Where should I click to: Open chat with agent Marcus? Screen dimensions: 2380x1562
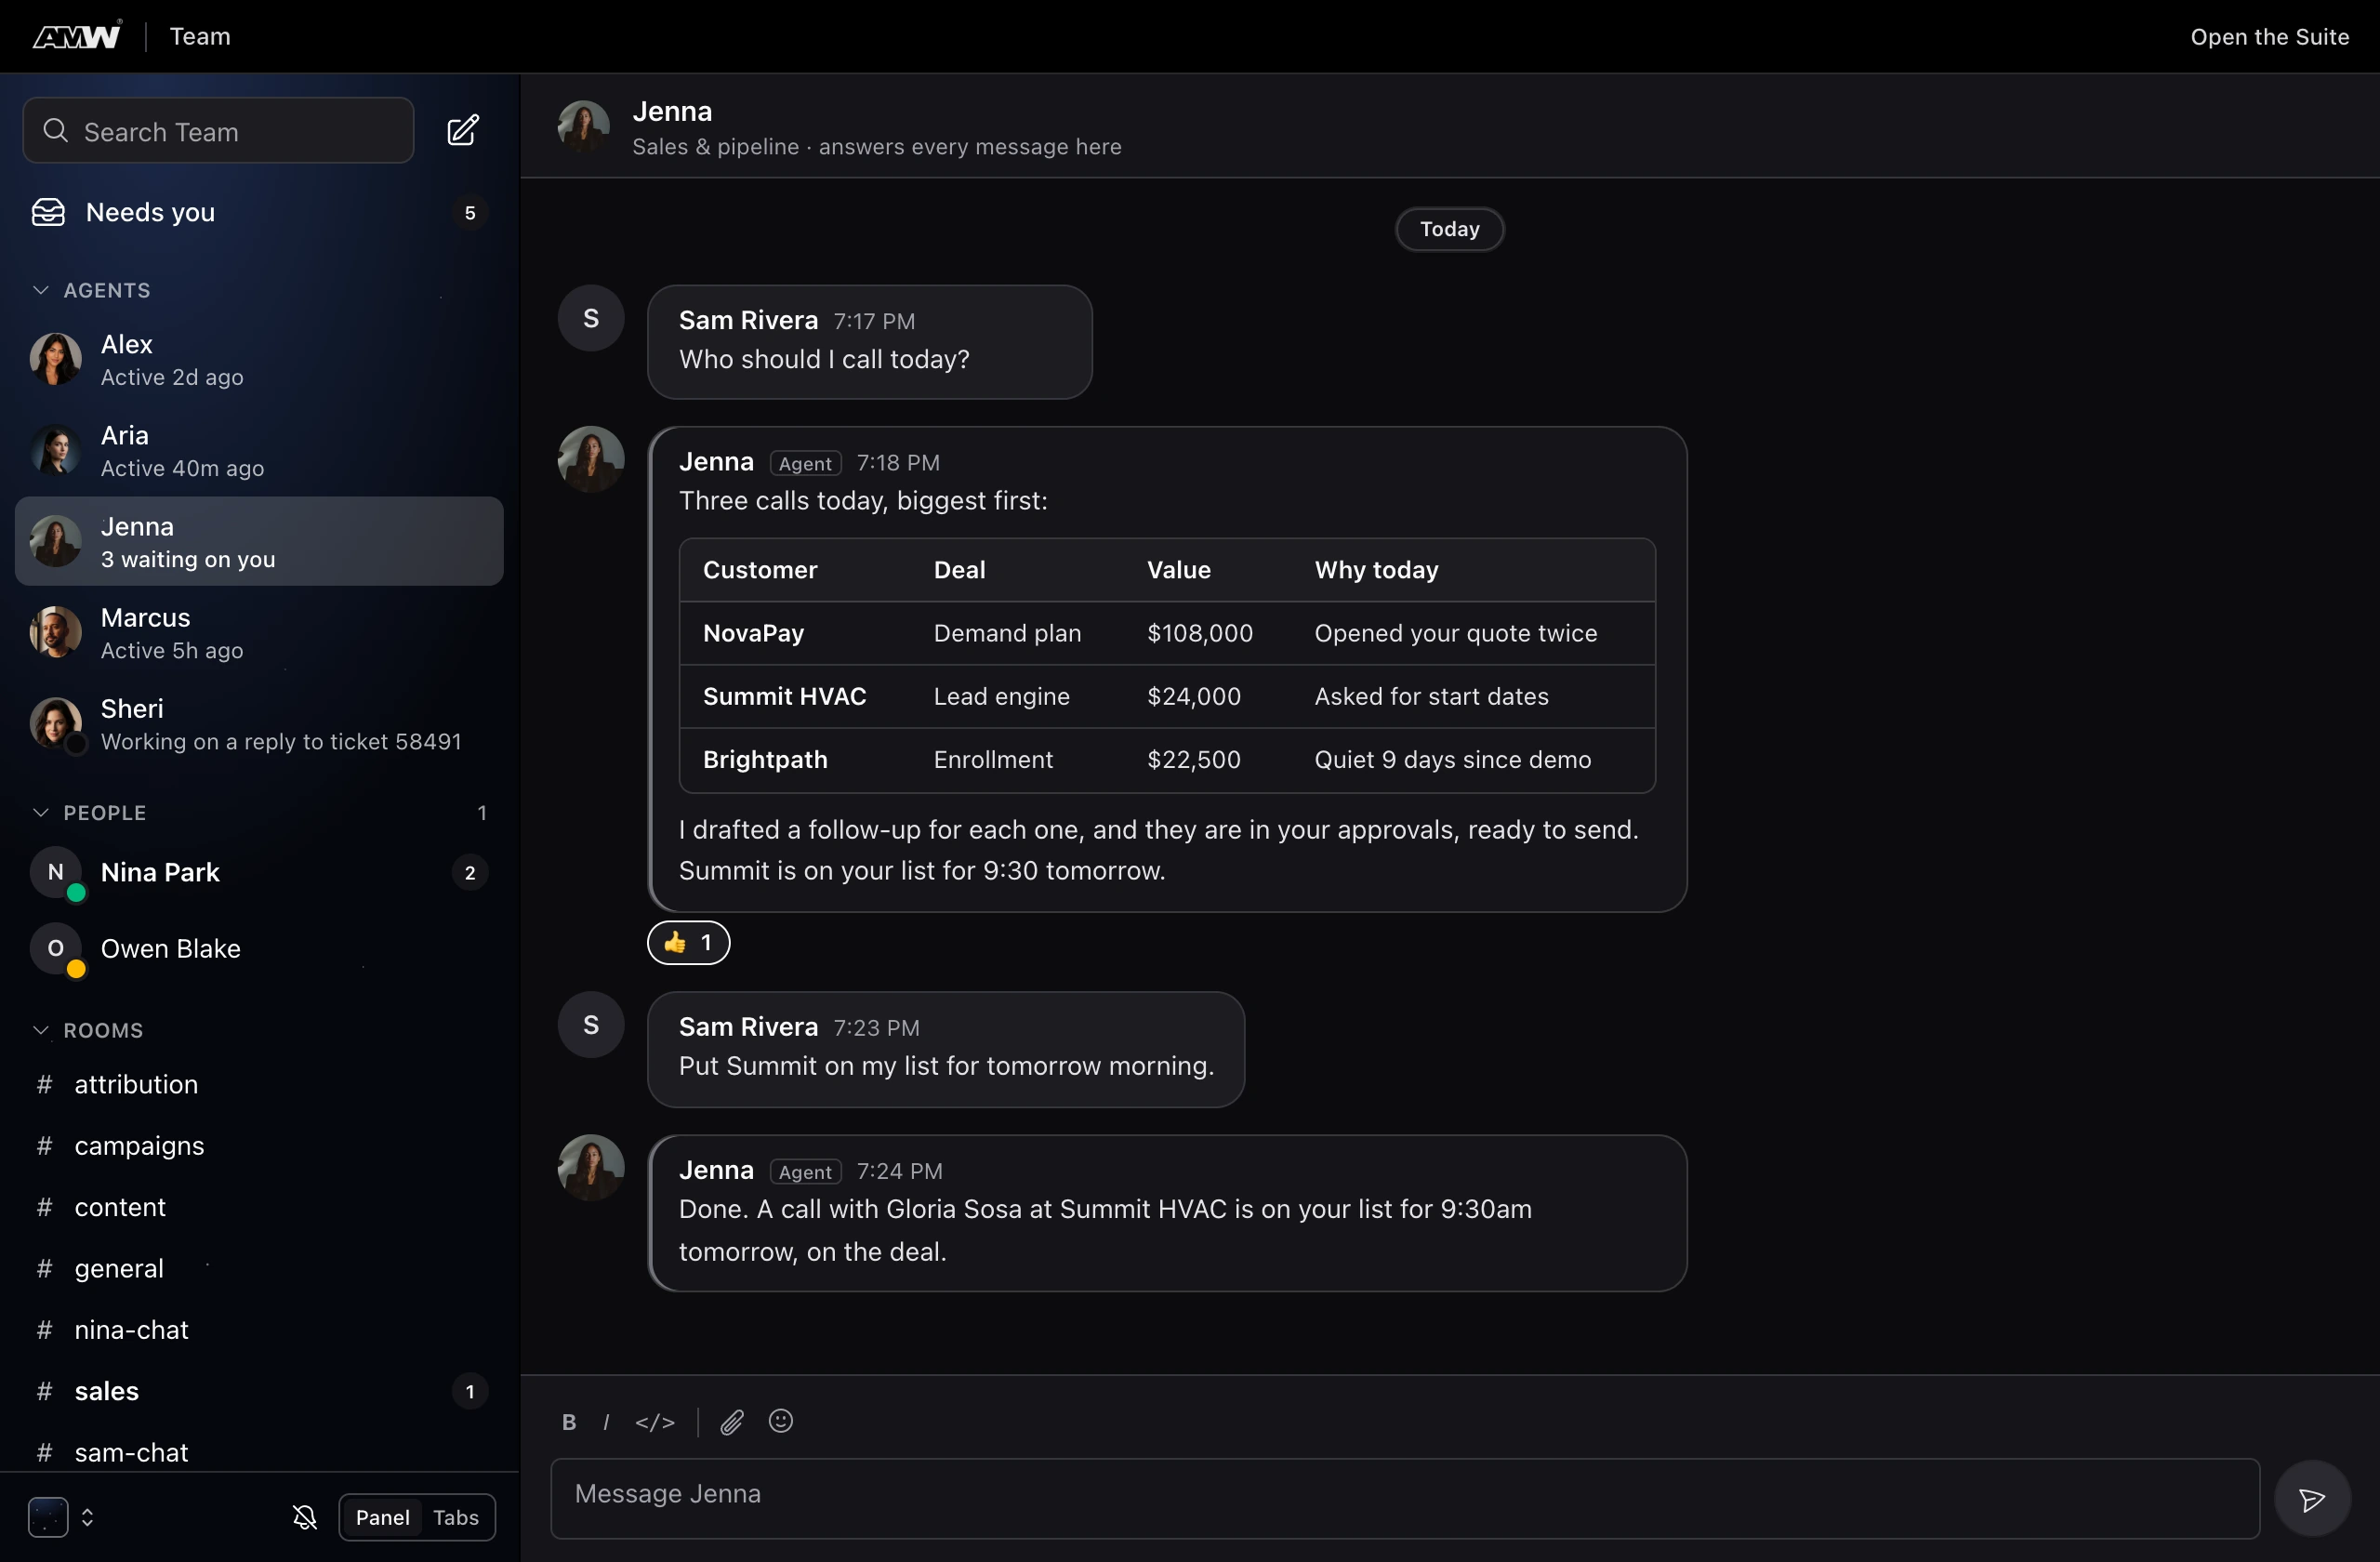[259, 633]
